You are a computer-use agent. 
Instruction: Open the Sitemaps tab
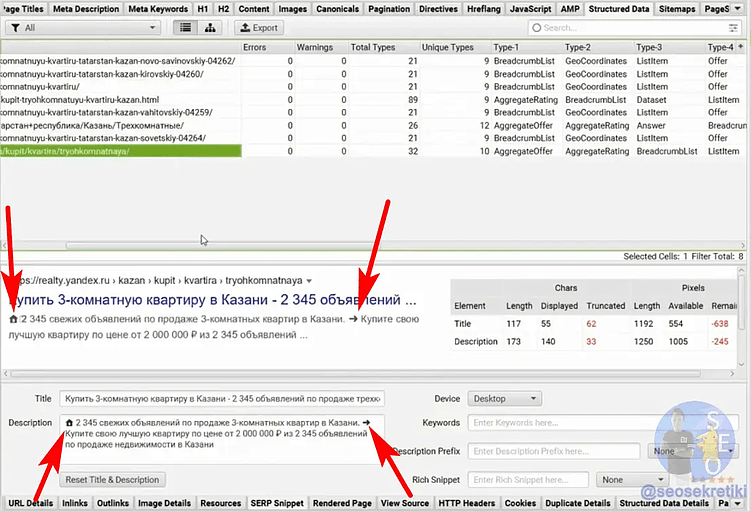click(x=677, y=9)
